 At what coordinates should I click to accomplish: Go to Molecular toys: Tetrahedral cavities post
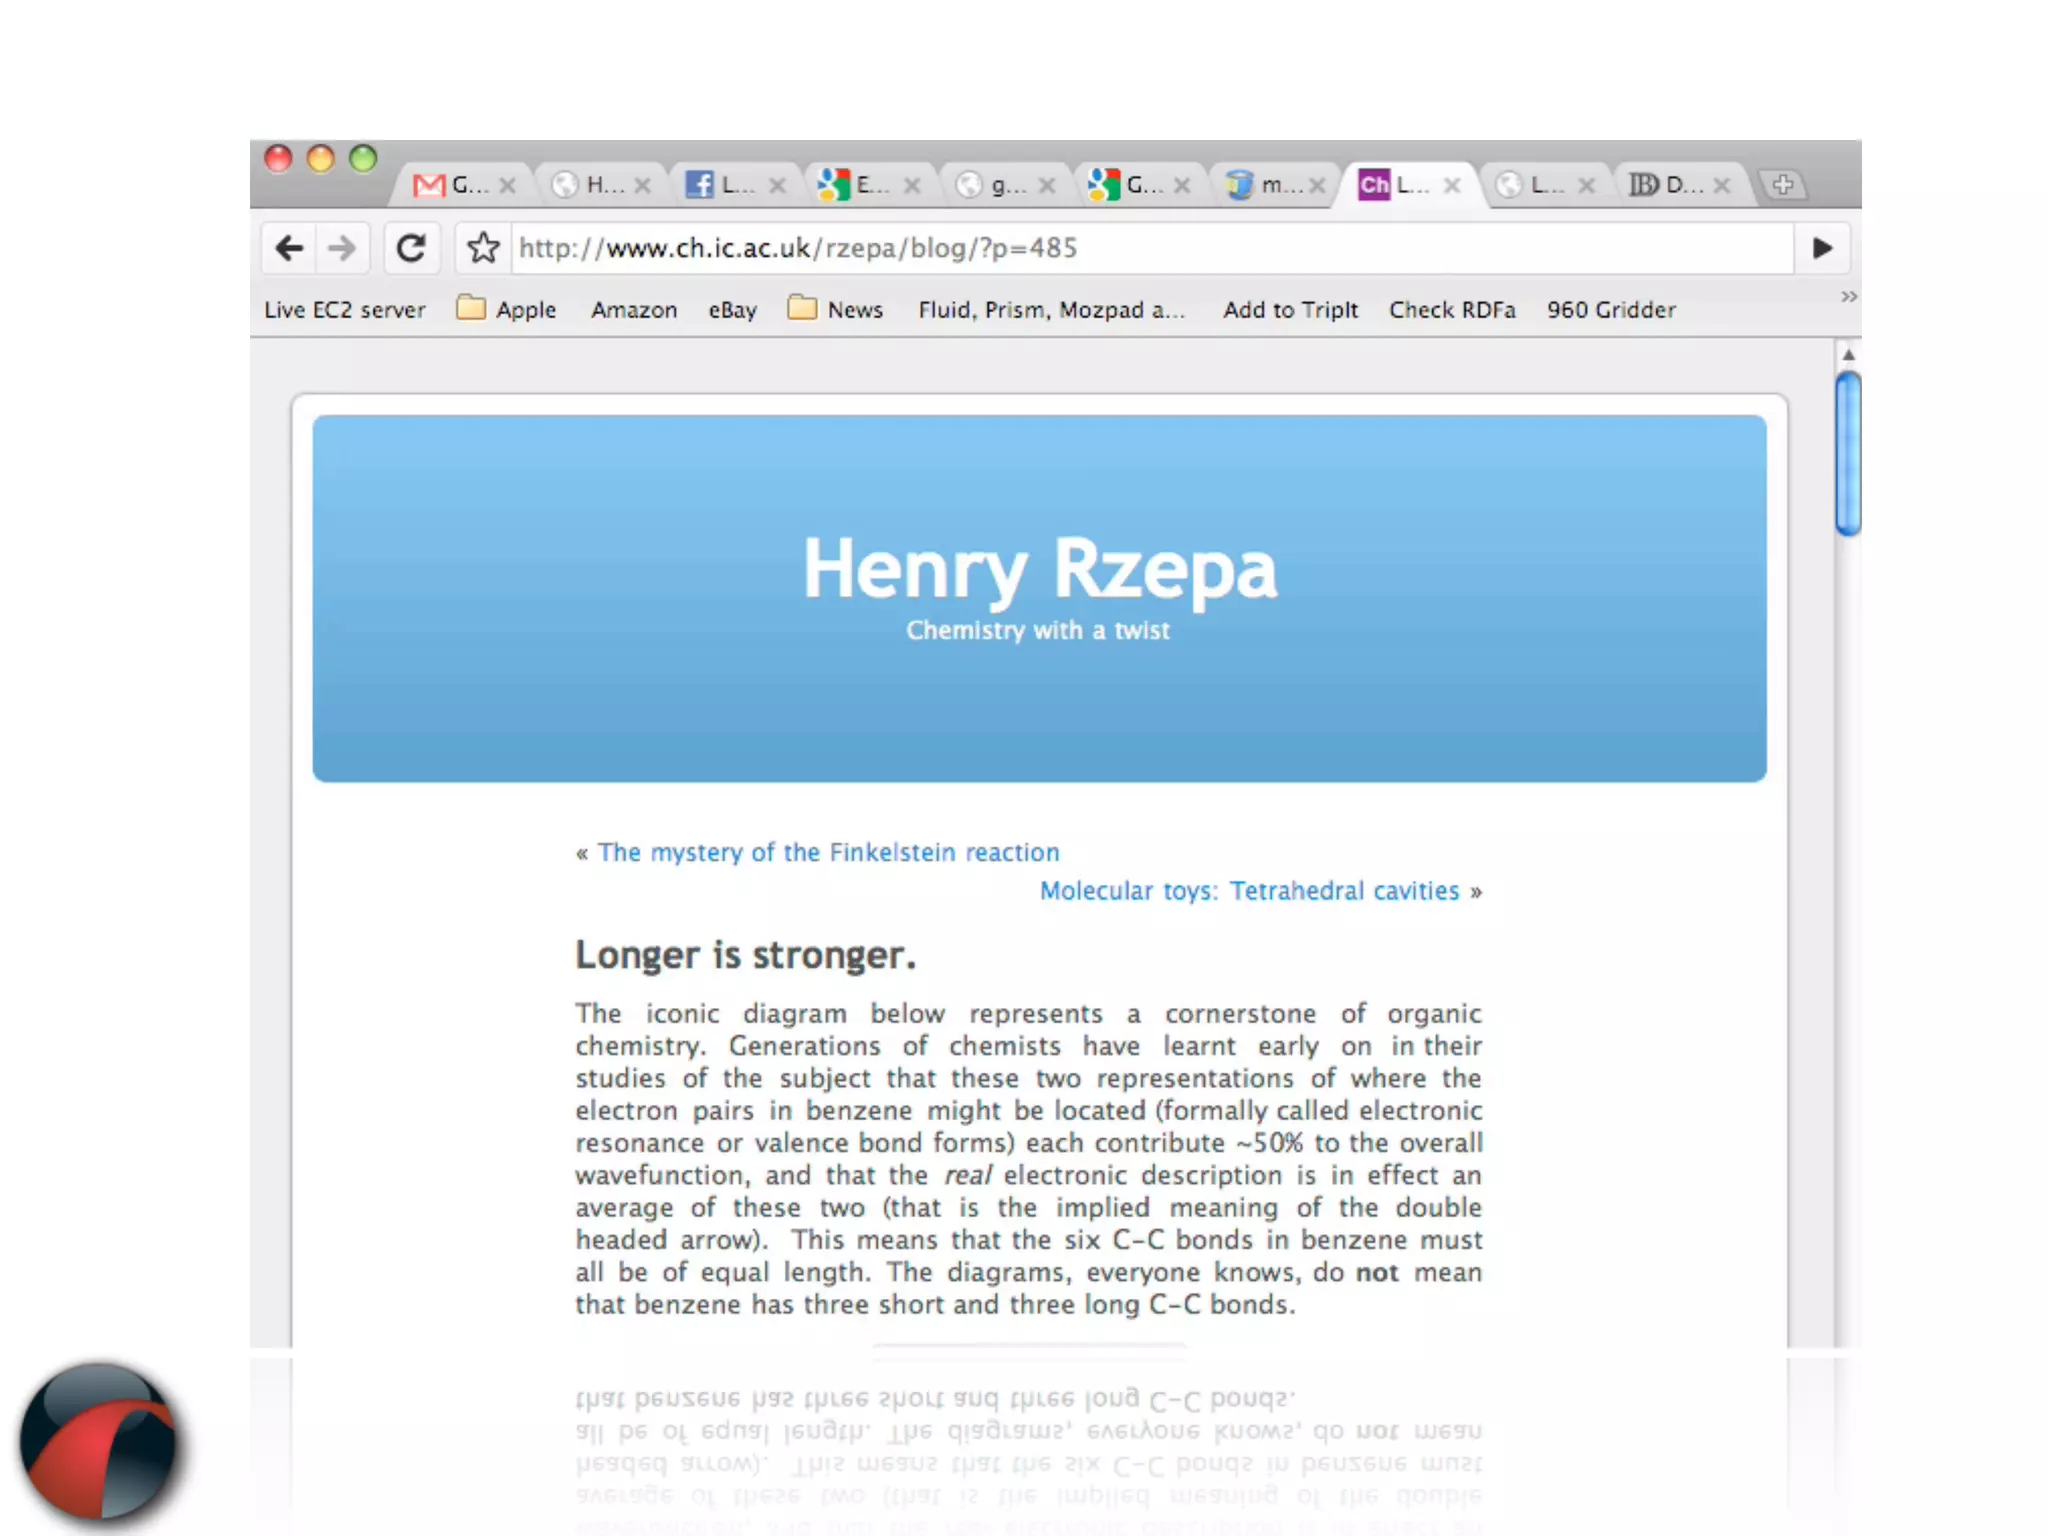[1249, 891]
